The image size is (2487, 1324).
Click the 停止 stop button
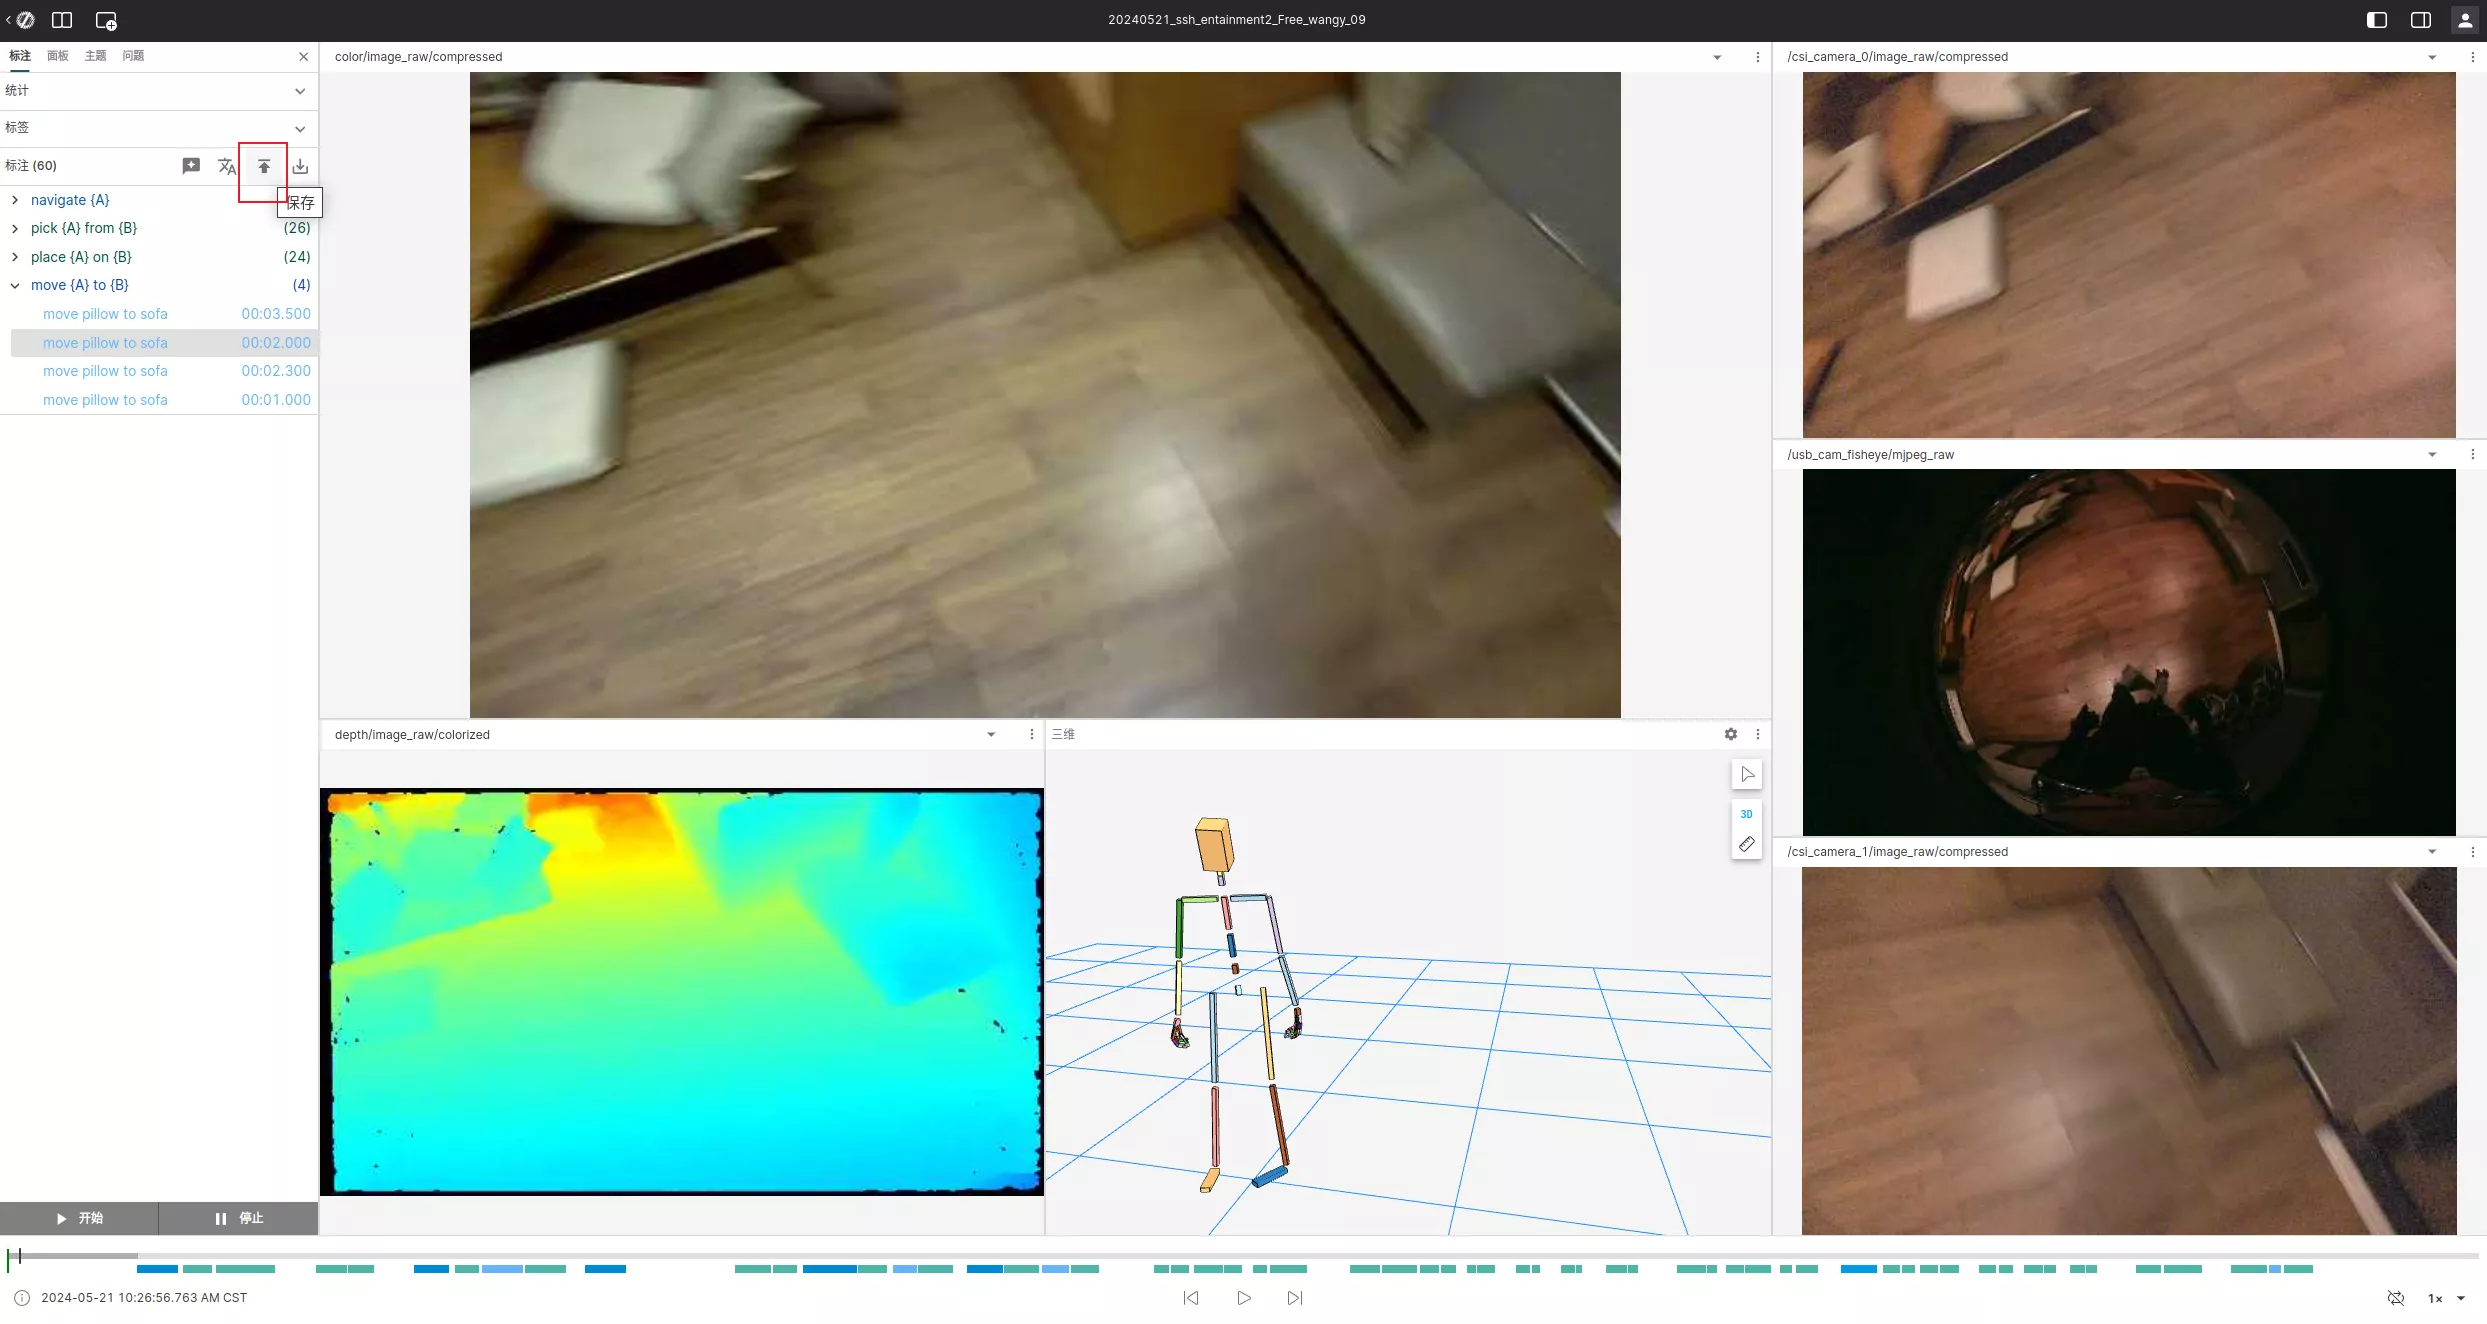click(239, 1218)
